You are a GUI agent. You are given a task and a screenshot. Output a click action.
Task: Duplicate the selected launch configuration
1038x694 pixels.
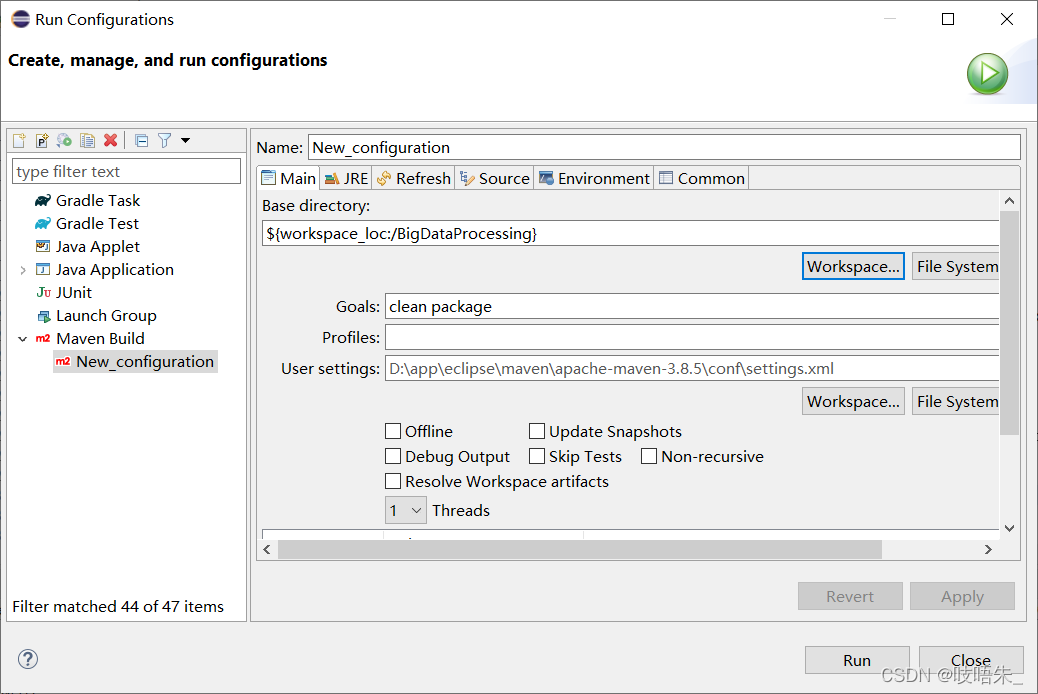(87, 140)
